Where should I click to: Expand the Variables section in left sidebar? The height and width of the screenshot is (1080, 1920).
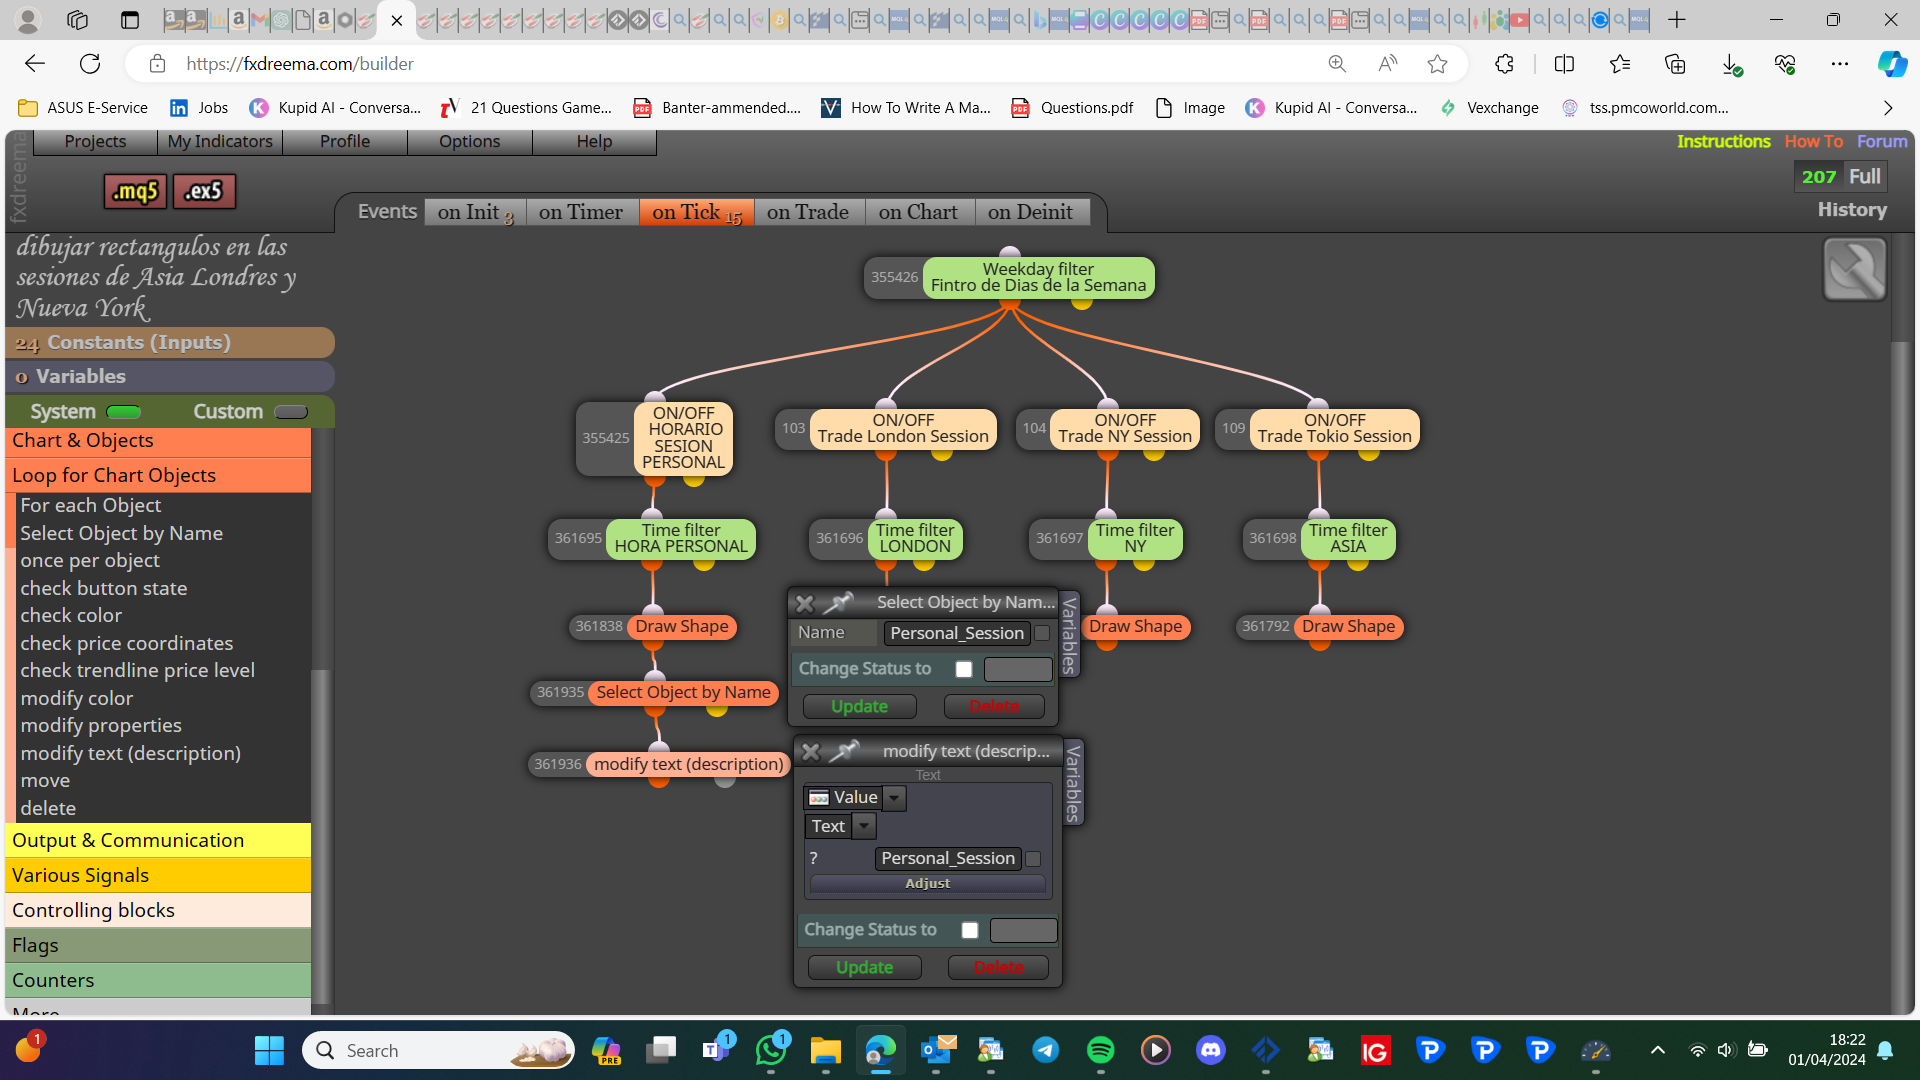pos(170,377)
